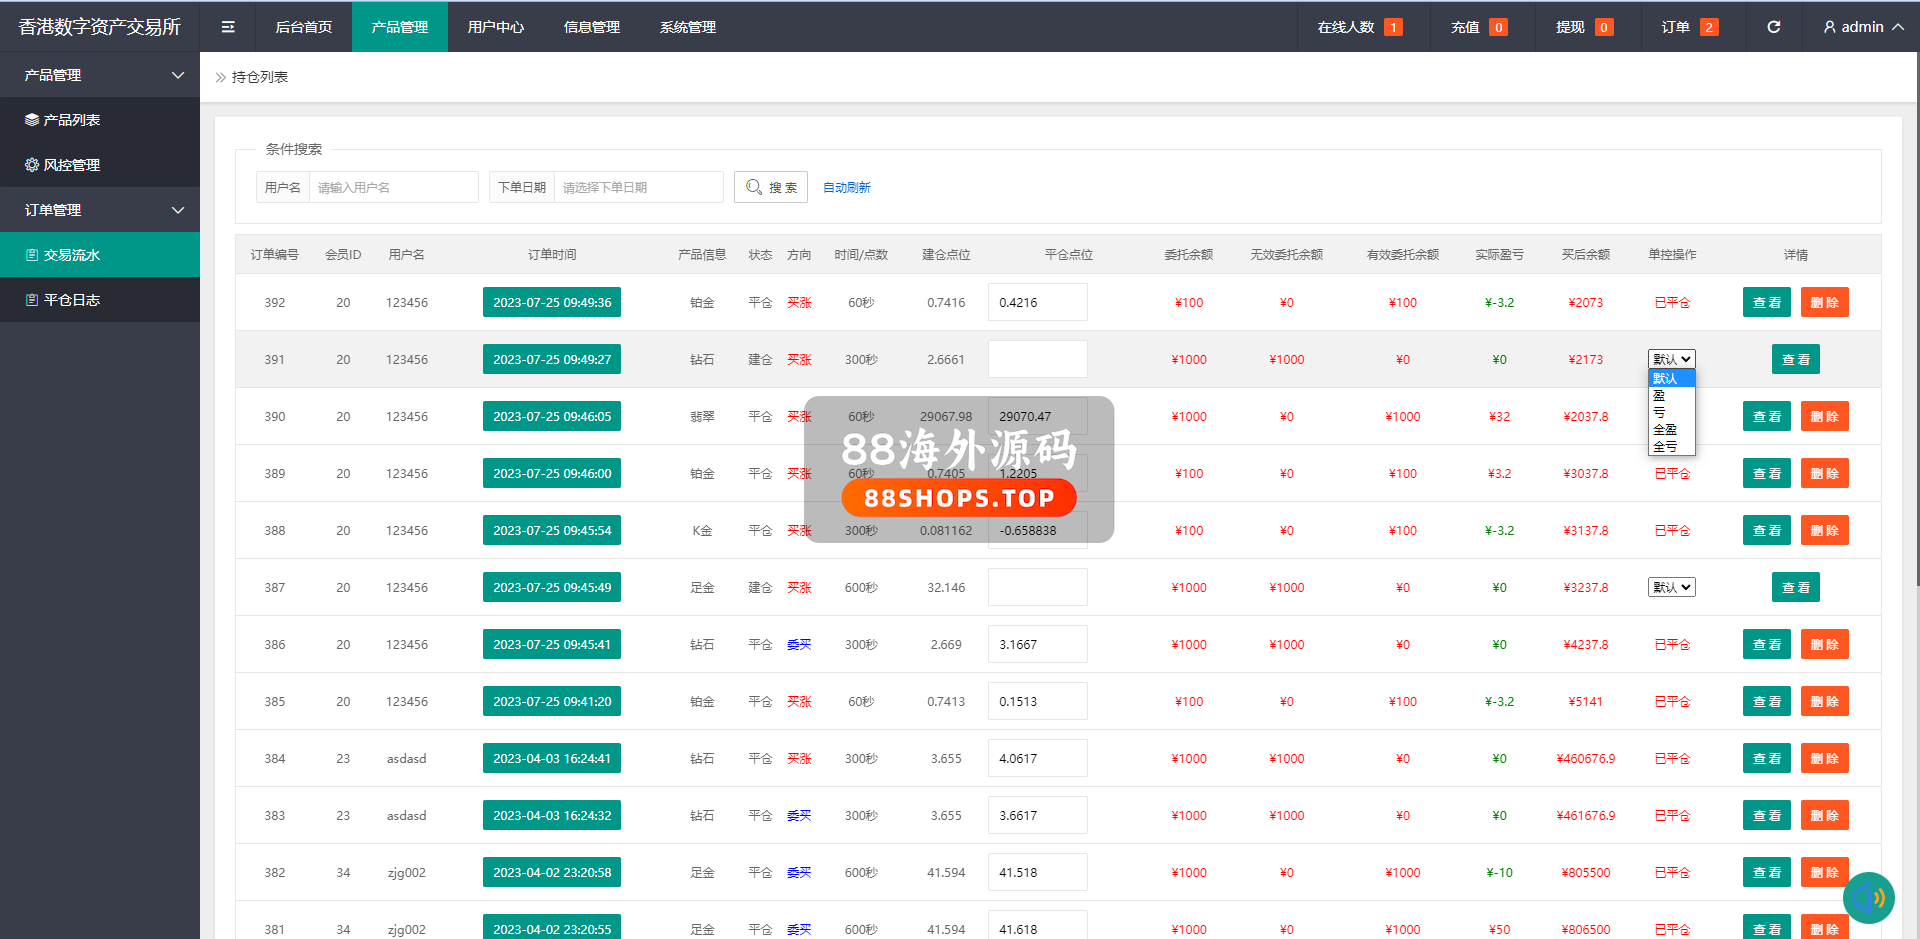Open 平仓日志 in the sidebar
This screenshot has width=1920, height=939.
pyautogui.click(x=71, y=300)
